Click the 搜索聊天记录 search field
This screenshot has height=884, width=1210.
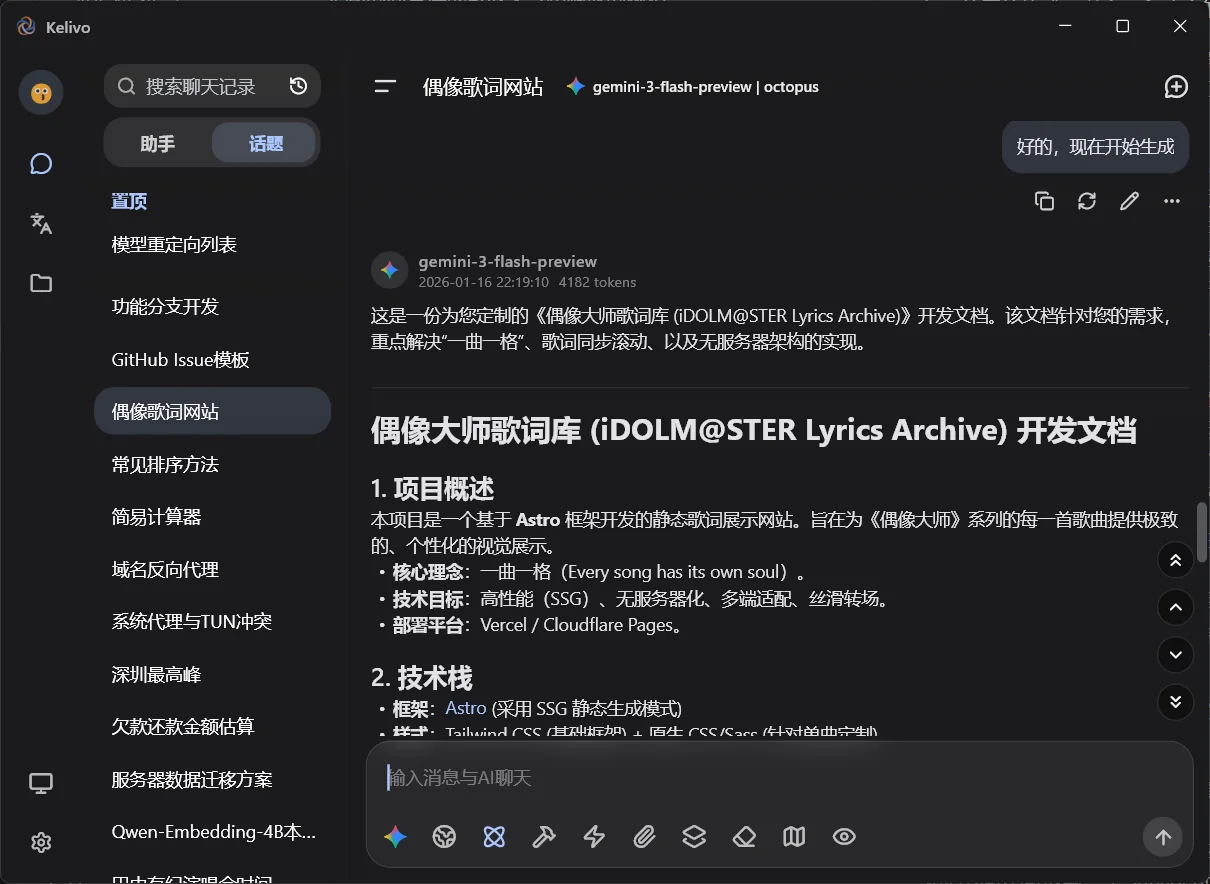coord(200,87)
